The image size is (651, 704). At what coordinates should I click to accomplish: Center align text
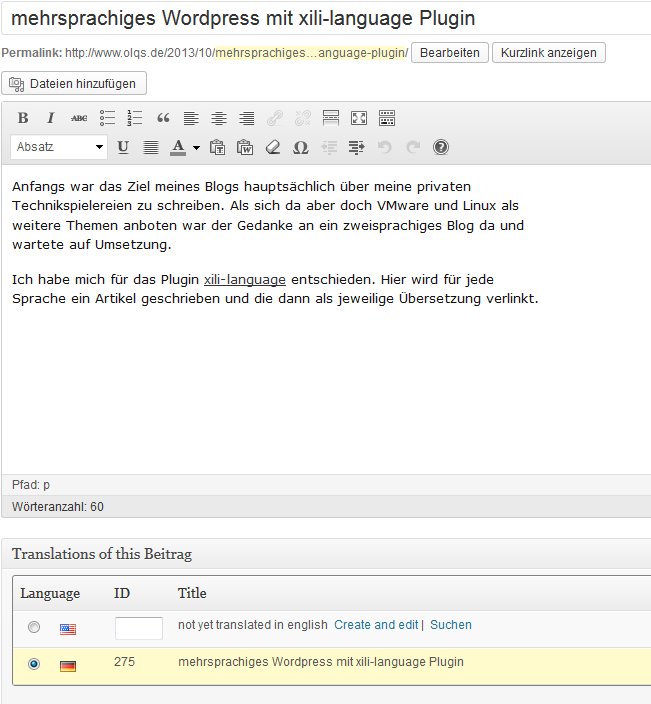tap(219, 118)
